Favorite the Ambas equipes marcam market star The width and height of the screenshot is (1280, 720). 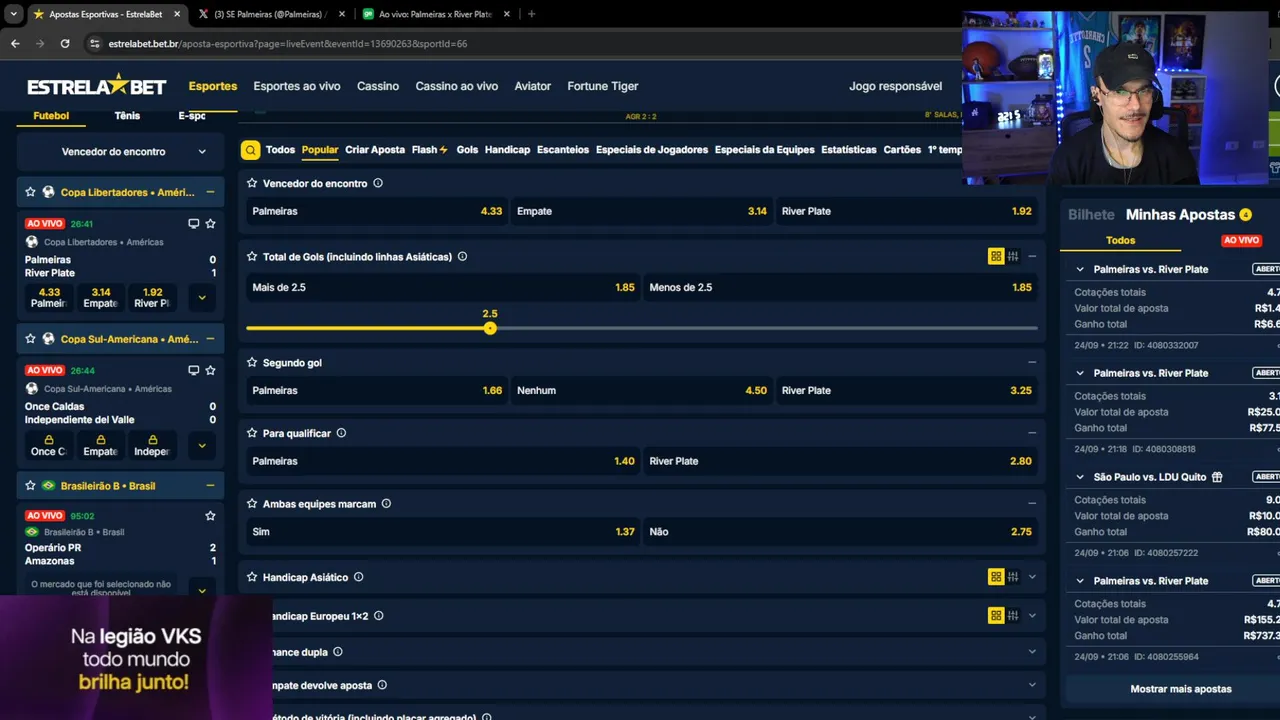coord(252,504)
